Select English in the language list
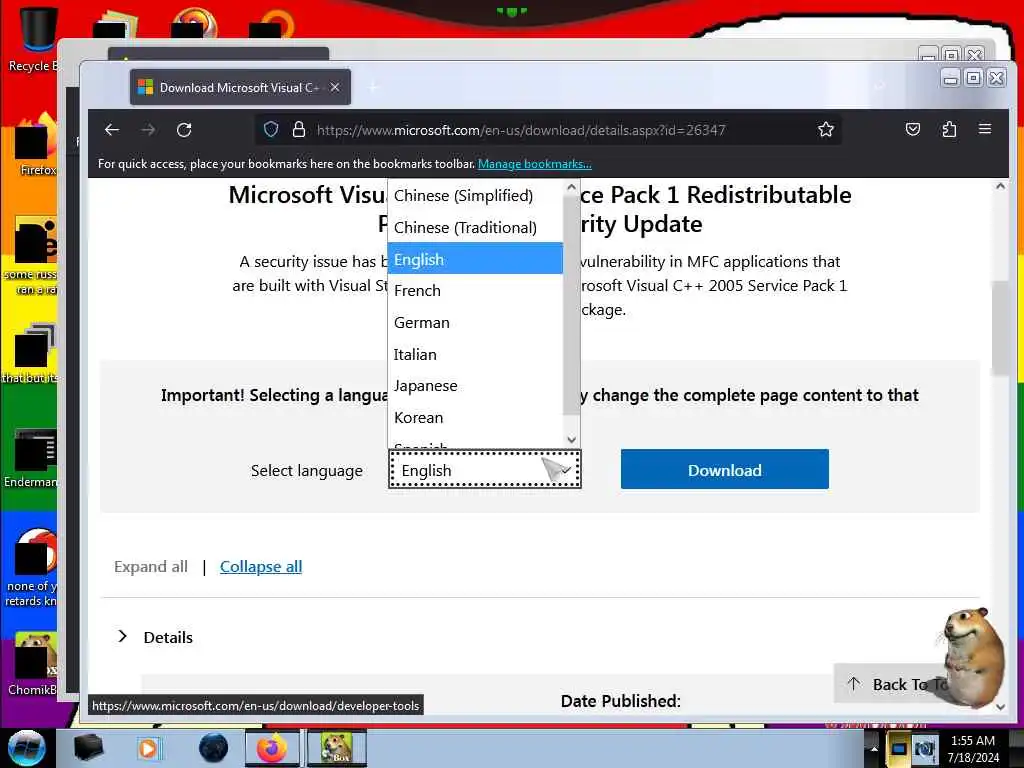This screenshot has height=768, width=1024. (475, 259)
